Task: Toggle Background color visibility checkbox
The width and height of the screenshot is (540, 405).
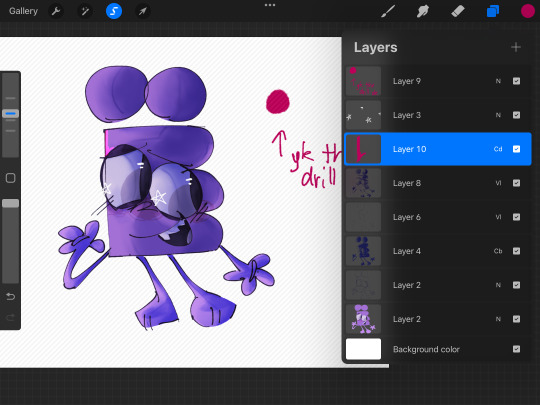Action: click(x=516, y=349)
